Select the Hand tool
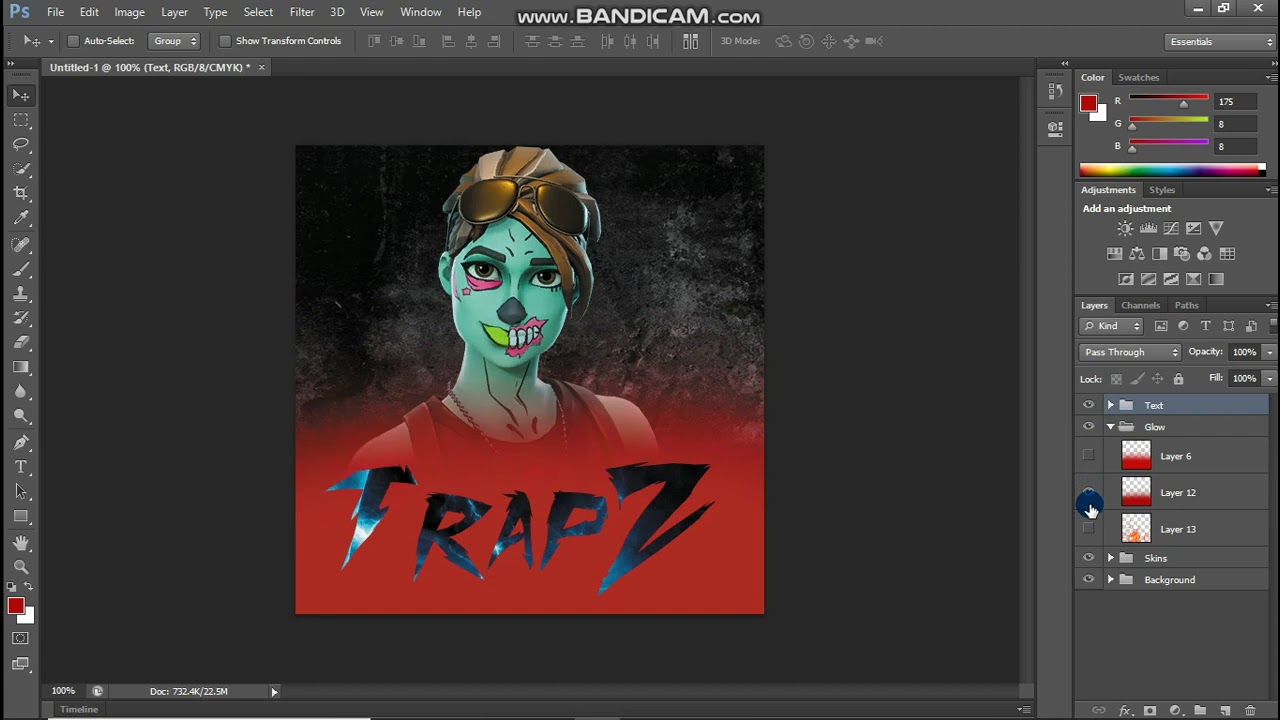 21,543
